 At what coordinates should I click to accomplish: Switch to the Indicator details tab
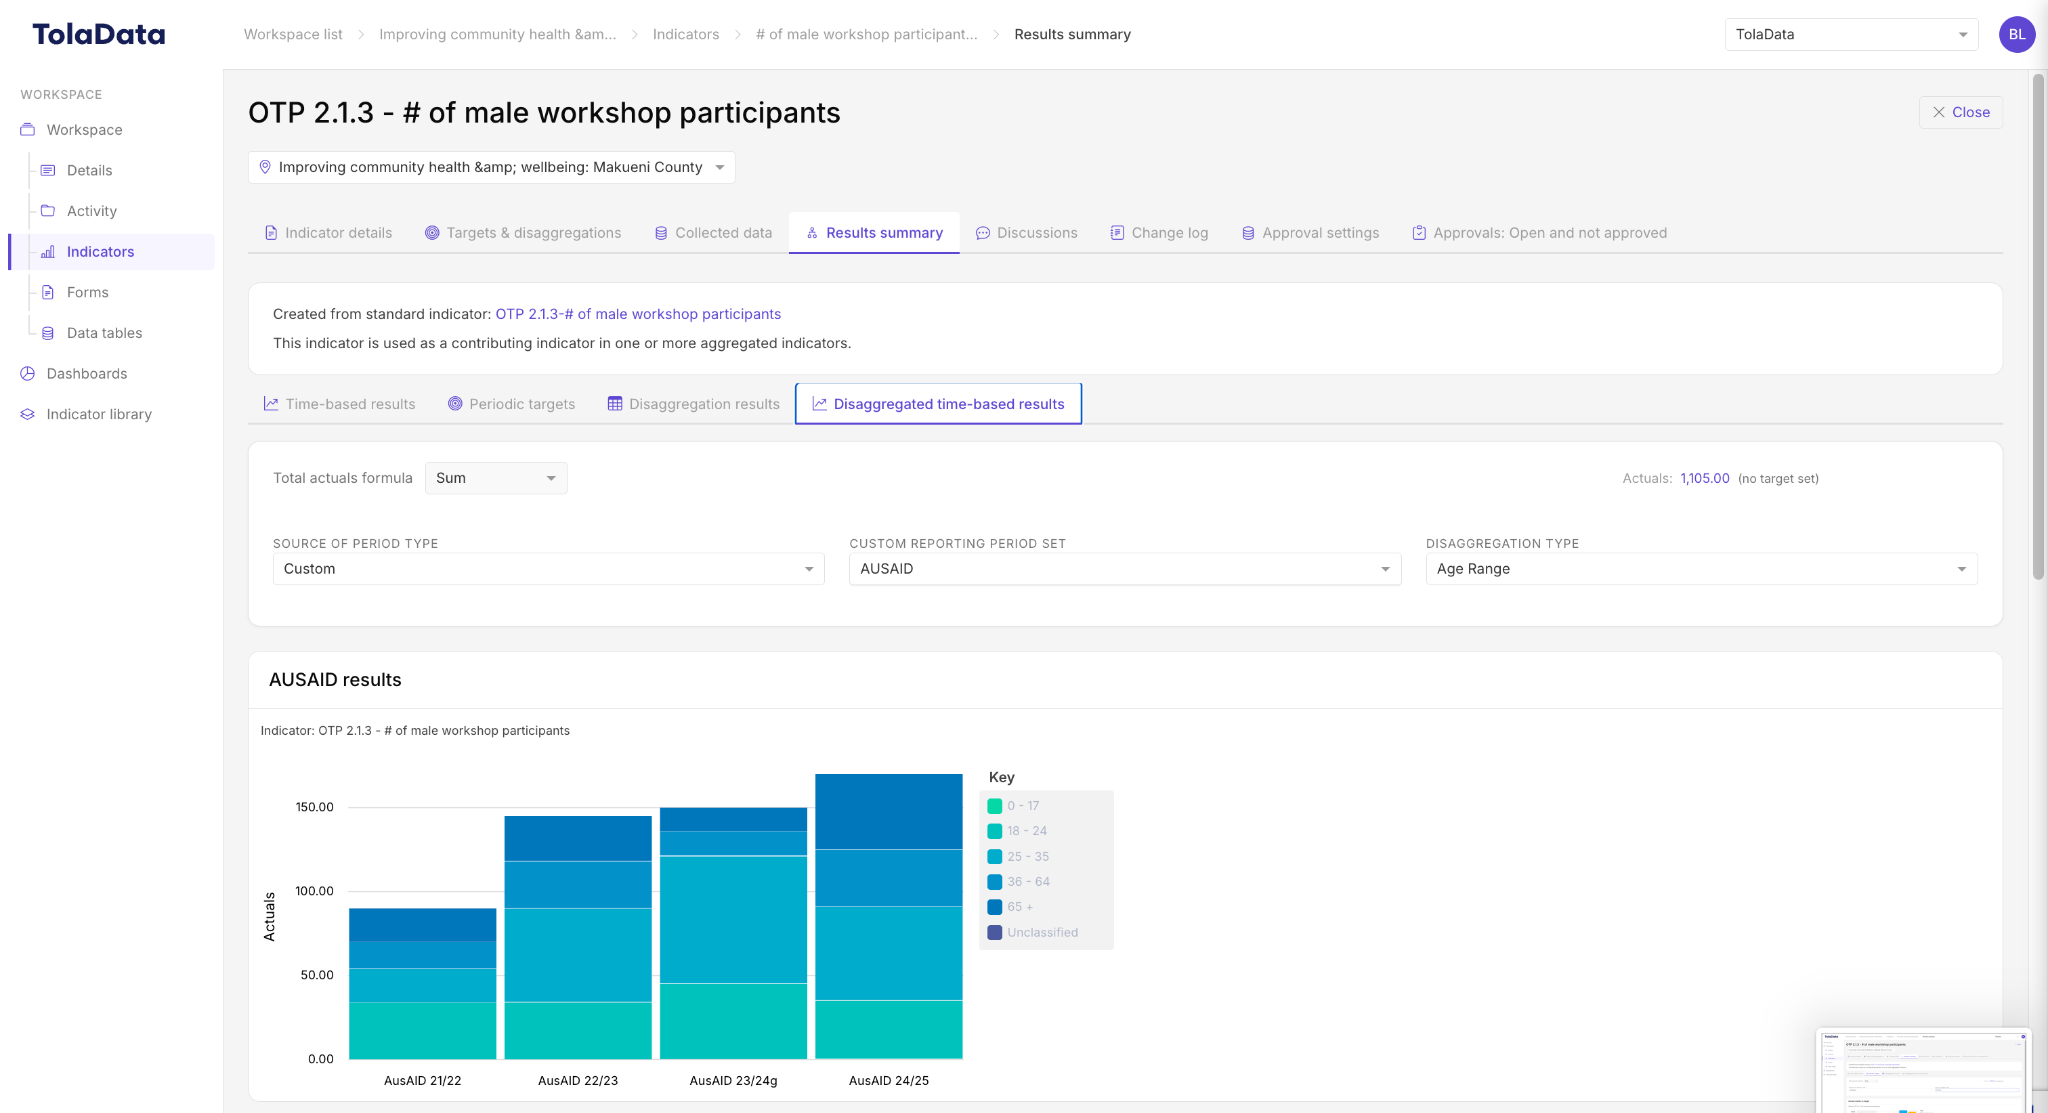[x=328, y=233]
